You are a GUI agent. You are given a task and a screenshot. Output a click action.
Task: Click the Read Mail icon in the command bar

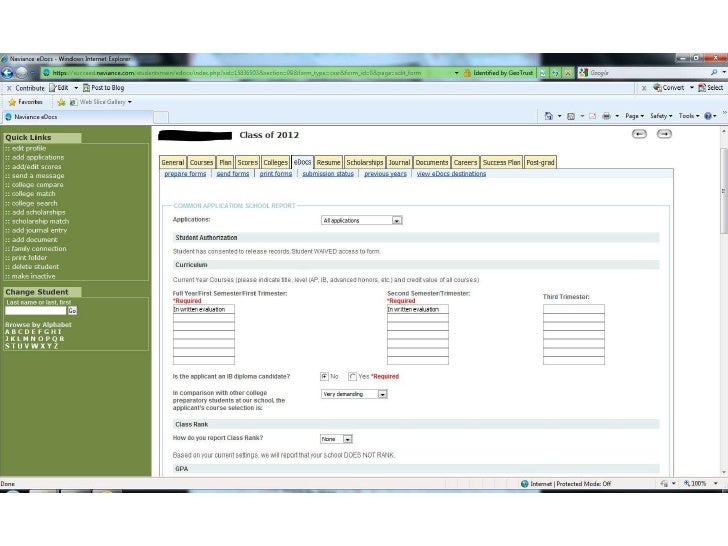(x=592, y=116)
